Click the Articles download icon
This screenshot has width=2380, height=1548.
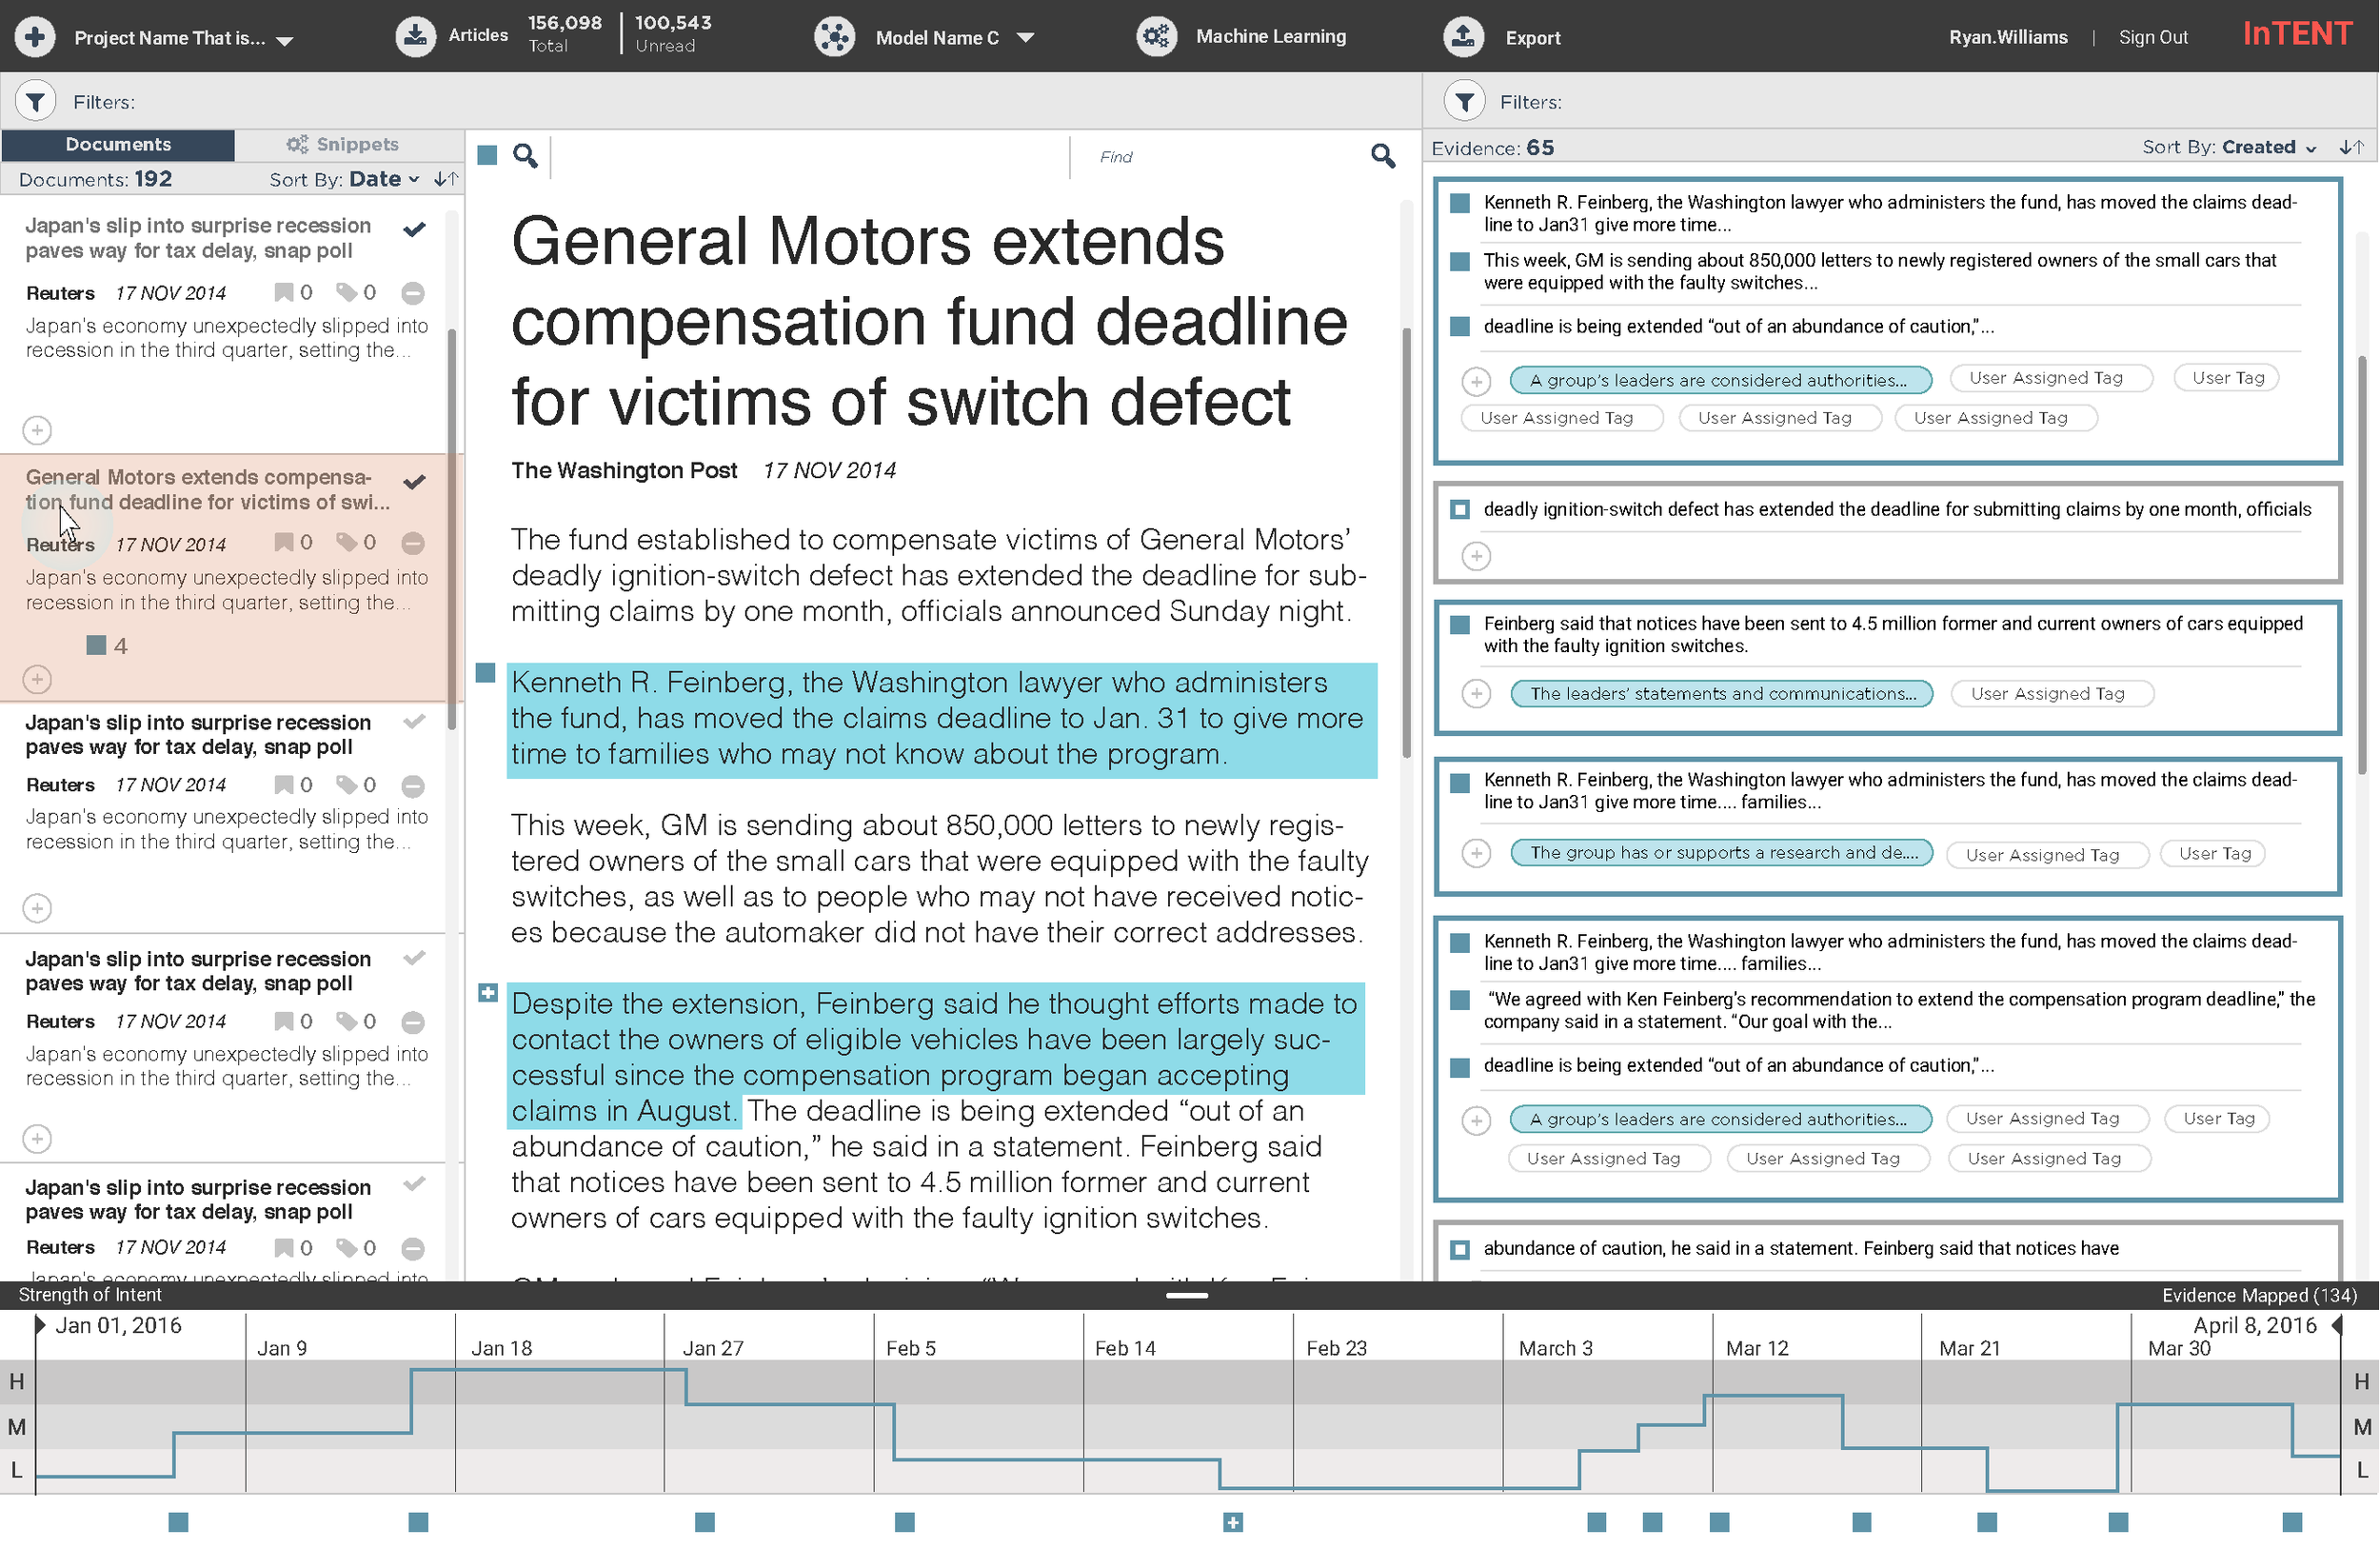tap(415, 37)
